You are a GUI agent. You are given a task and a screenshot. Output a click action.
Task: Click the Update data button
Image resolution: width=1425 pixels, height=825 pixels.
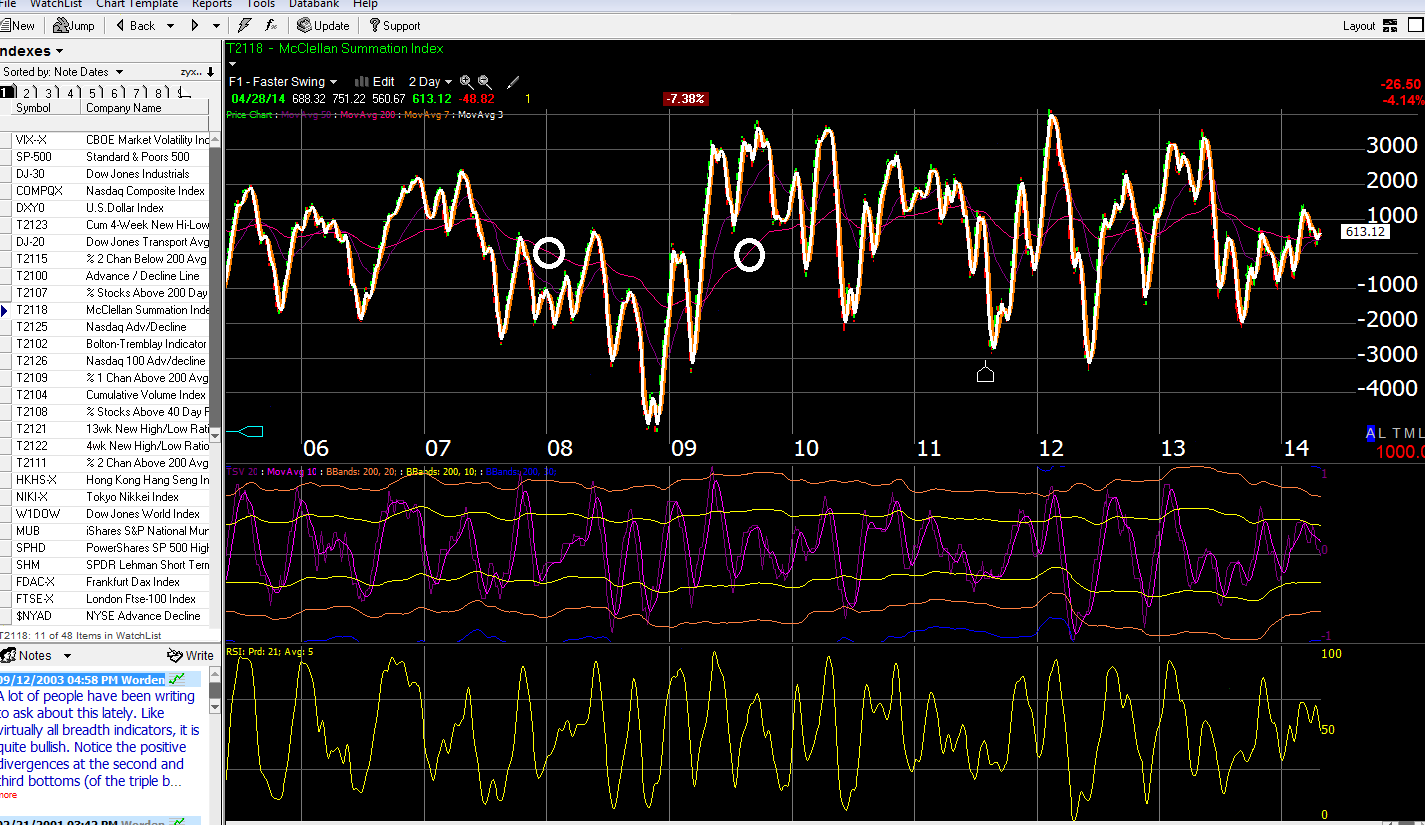pos(323,25)
